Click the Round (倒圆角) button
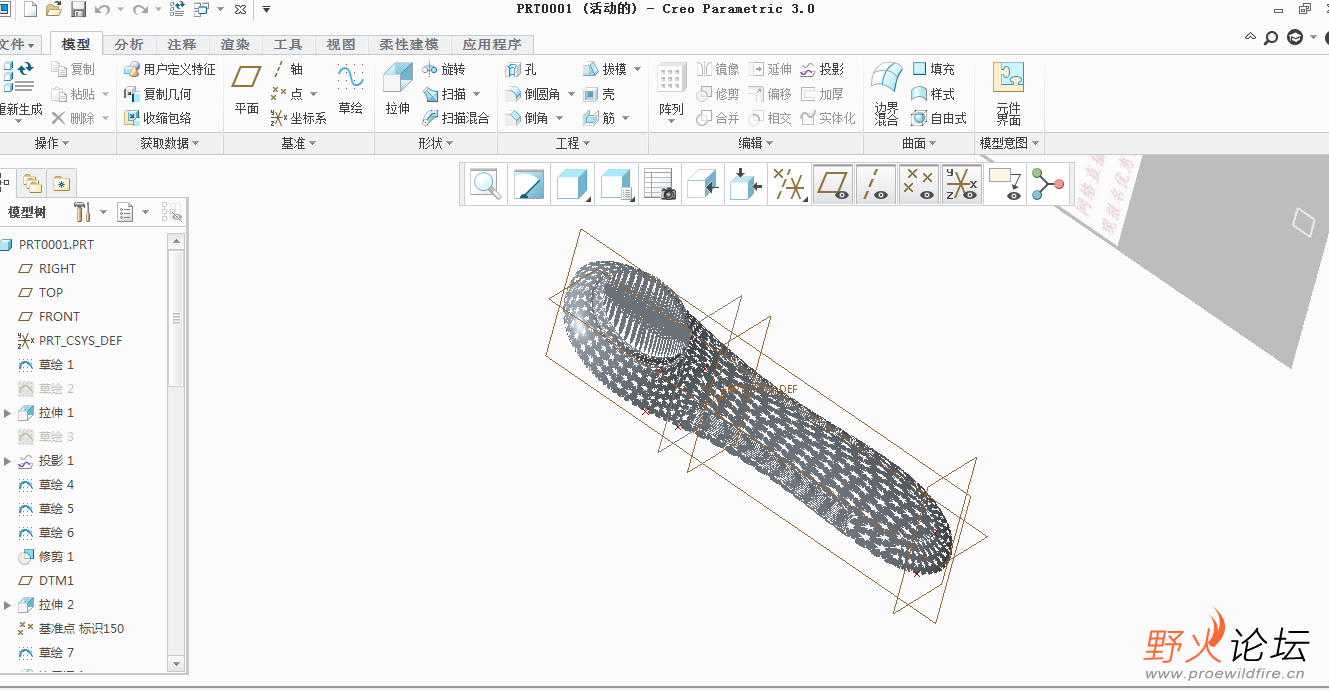Screen dimensions: 1329x690 point(541,94)
